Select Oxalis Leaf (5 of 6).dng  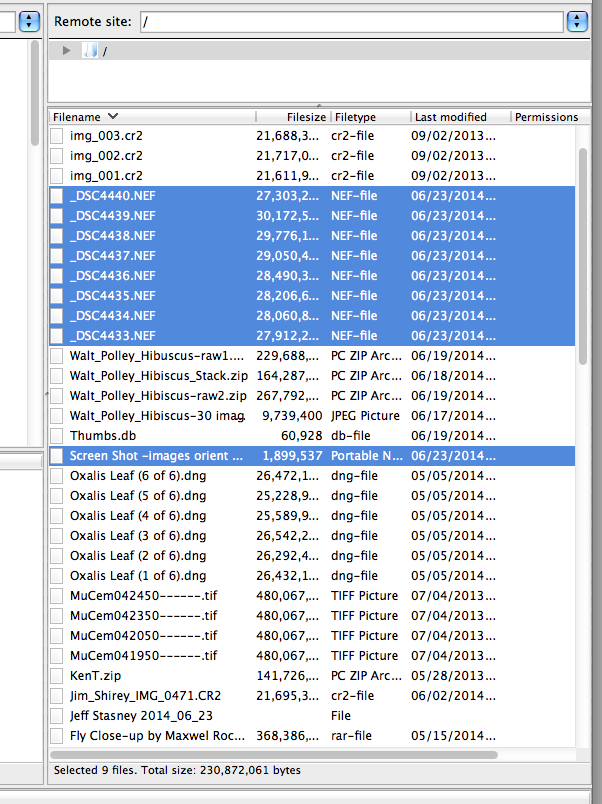312,496
